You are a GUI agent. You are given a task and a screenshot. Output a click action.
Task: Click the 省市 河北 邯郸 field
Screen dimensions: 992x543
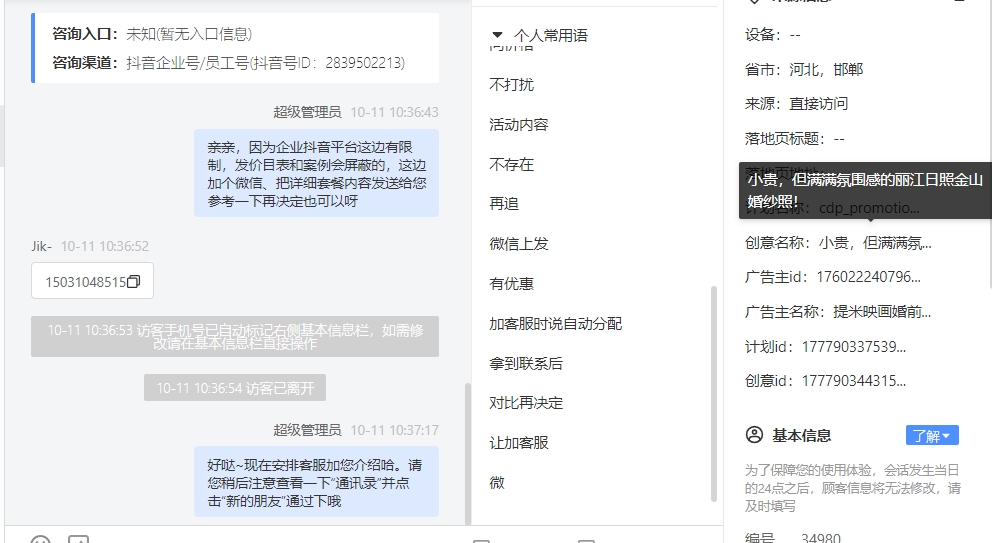coord(803,69)
